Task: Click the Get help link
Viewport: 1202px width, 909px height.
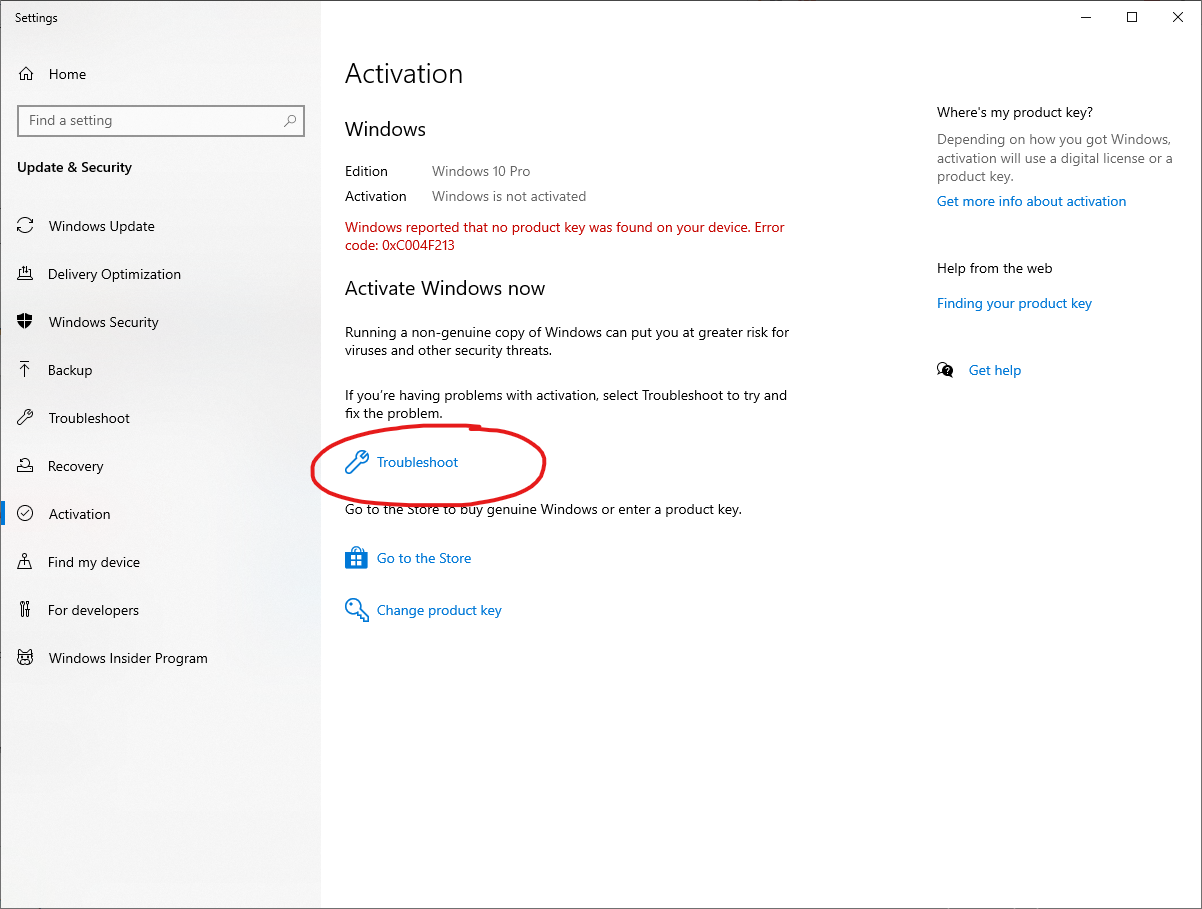Action: pyautogui.click(x=995, y=370)
